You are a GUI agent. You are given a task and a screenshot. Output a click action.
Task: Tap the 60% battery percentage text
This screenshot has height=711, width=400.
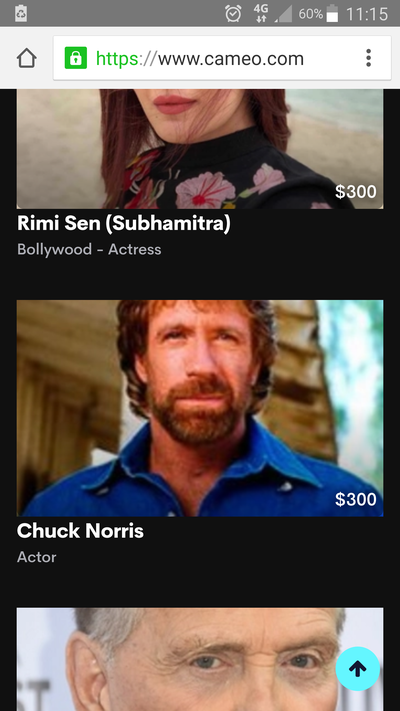point(311,14)
